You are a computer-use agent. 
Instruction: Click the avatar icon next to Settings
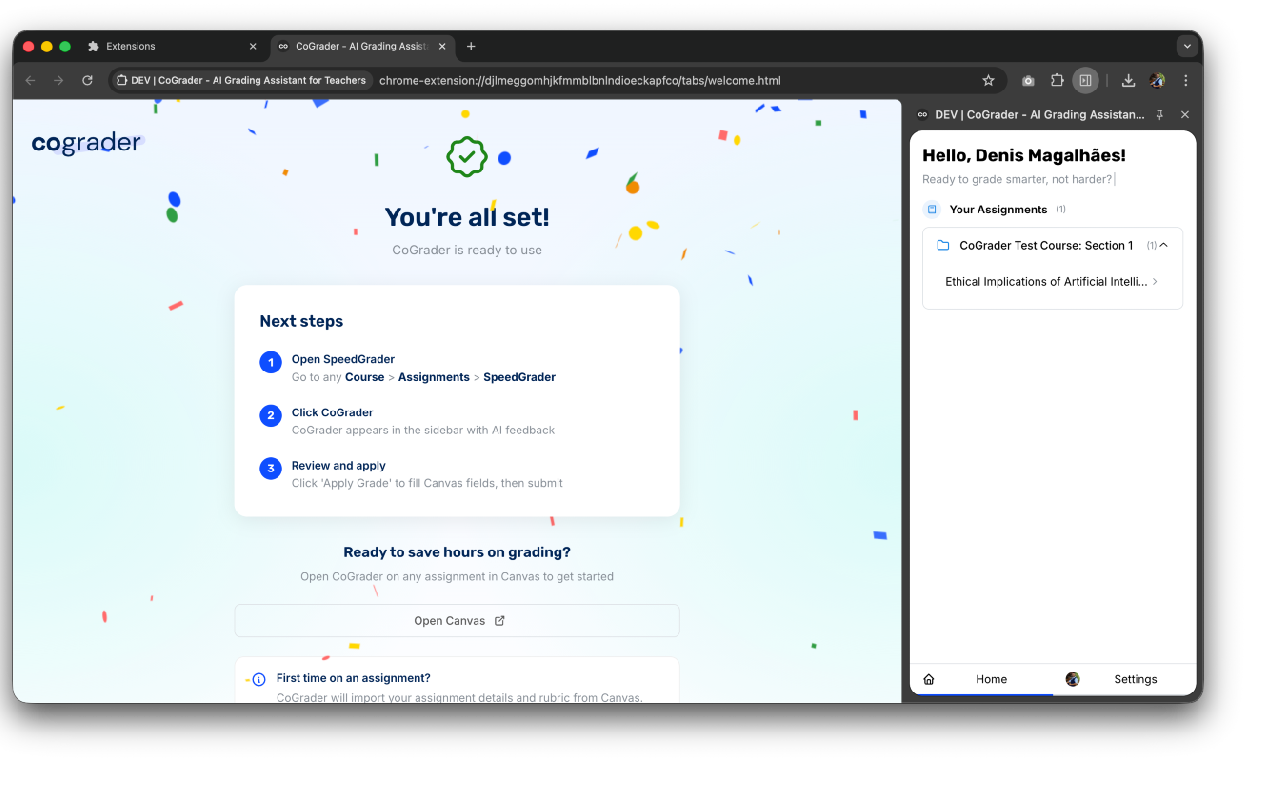(x=1072, y=679)
